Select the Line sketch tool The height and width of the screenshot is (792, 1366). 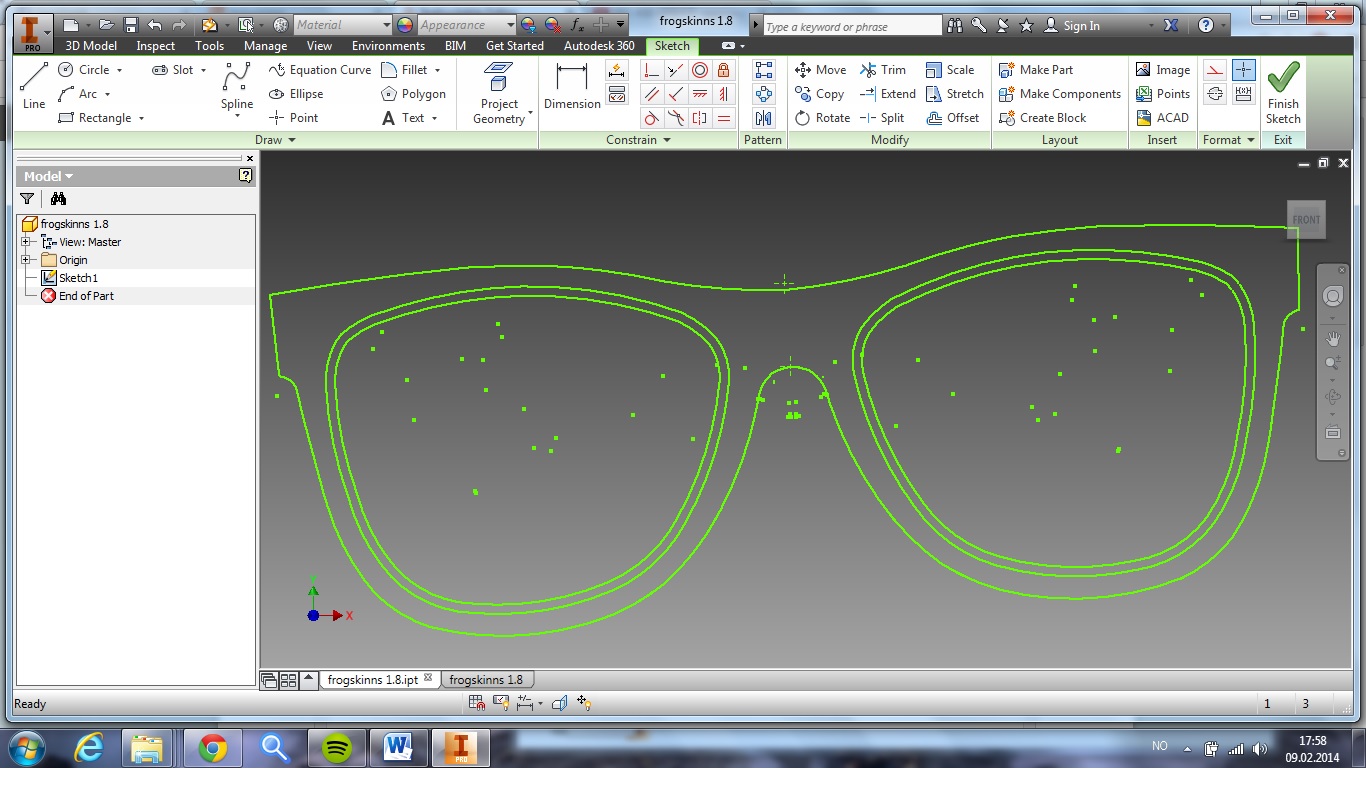[34, 84]
